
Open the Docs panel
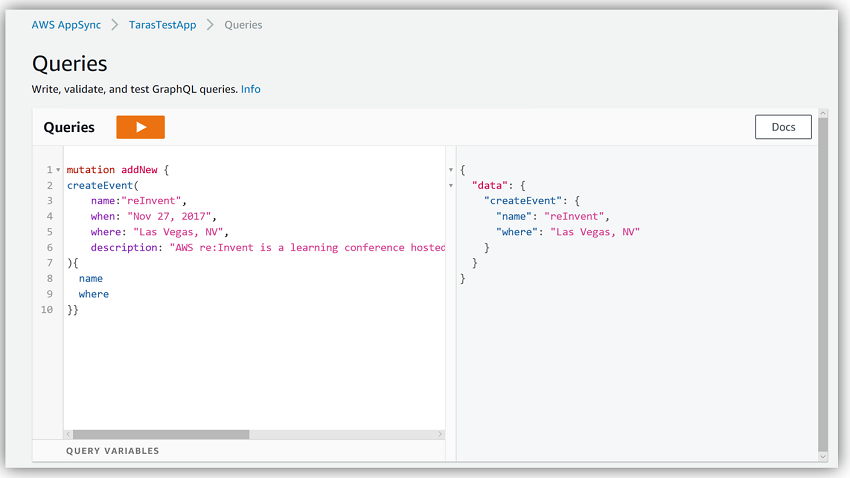point(783,127)
